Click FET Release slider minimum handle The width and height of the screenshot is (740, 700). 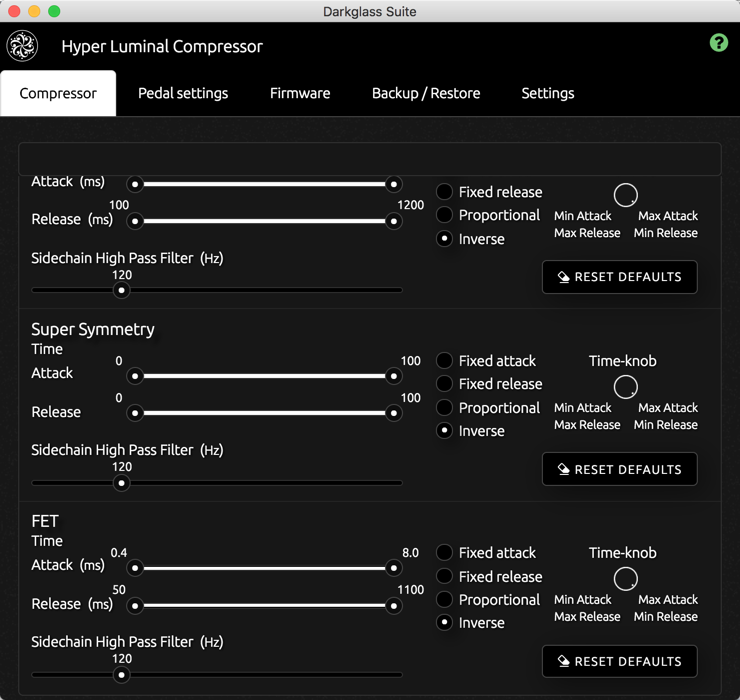point(135,606)
